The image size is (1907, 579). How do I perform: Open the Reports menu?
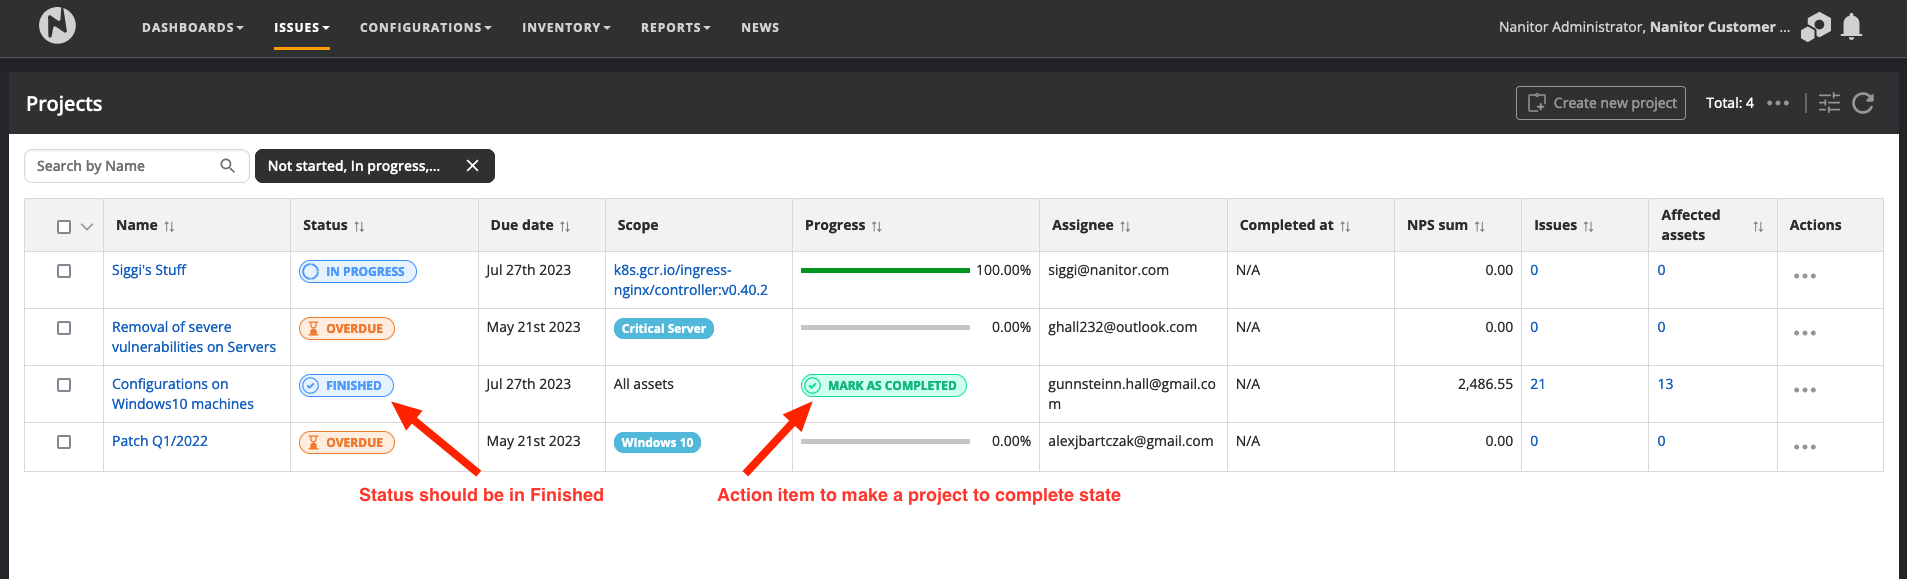click(x=675, y=28)
